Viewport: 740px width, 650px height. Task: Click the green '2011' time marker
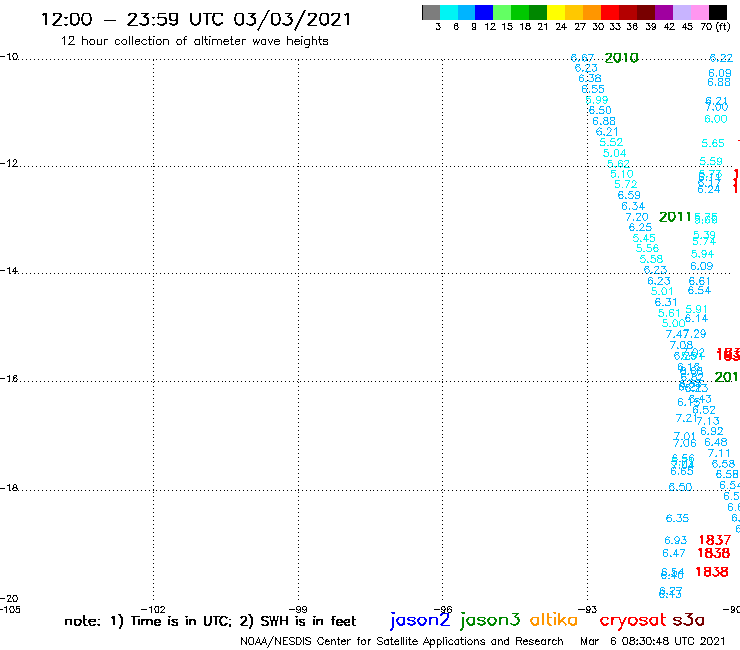pyautogui.click(x=675, y=217)
